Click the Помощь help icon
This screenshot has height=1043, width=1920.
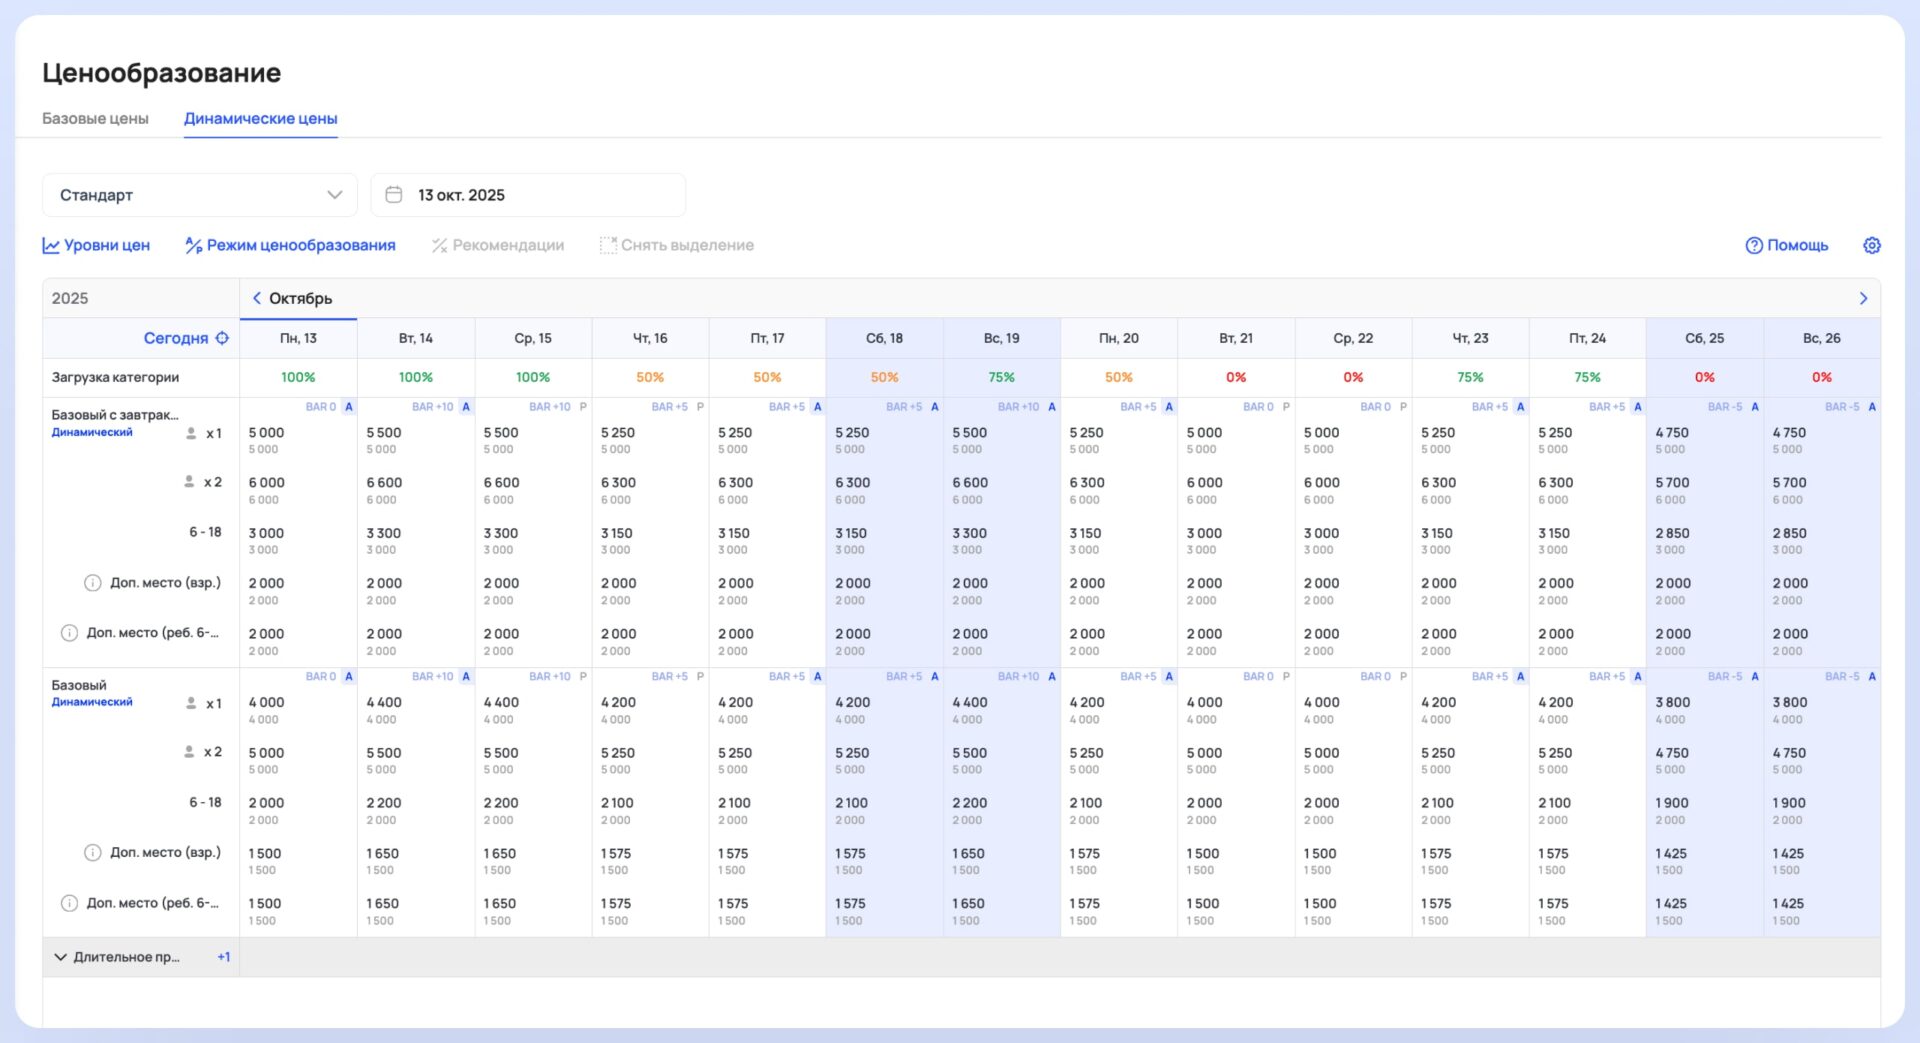click(1754, 245)
